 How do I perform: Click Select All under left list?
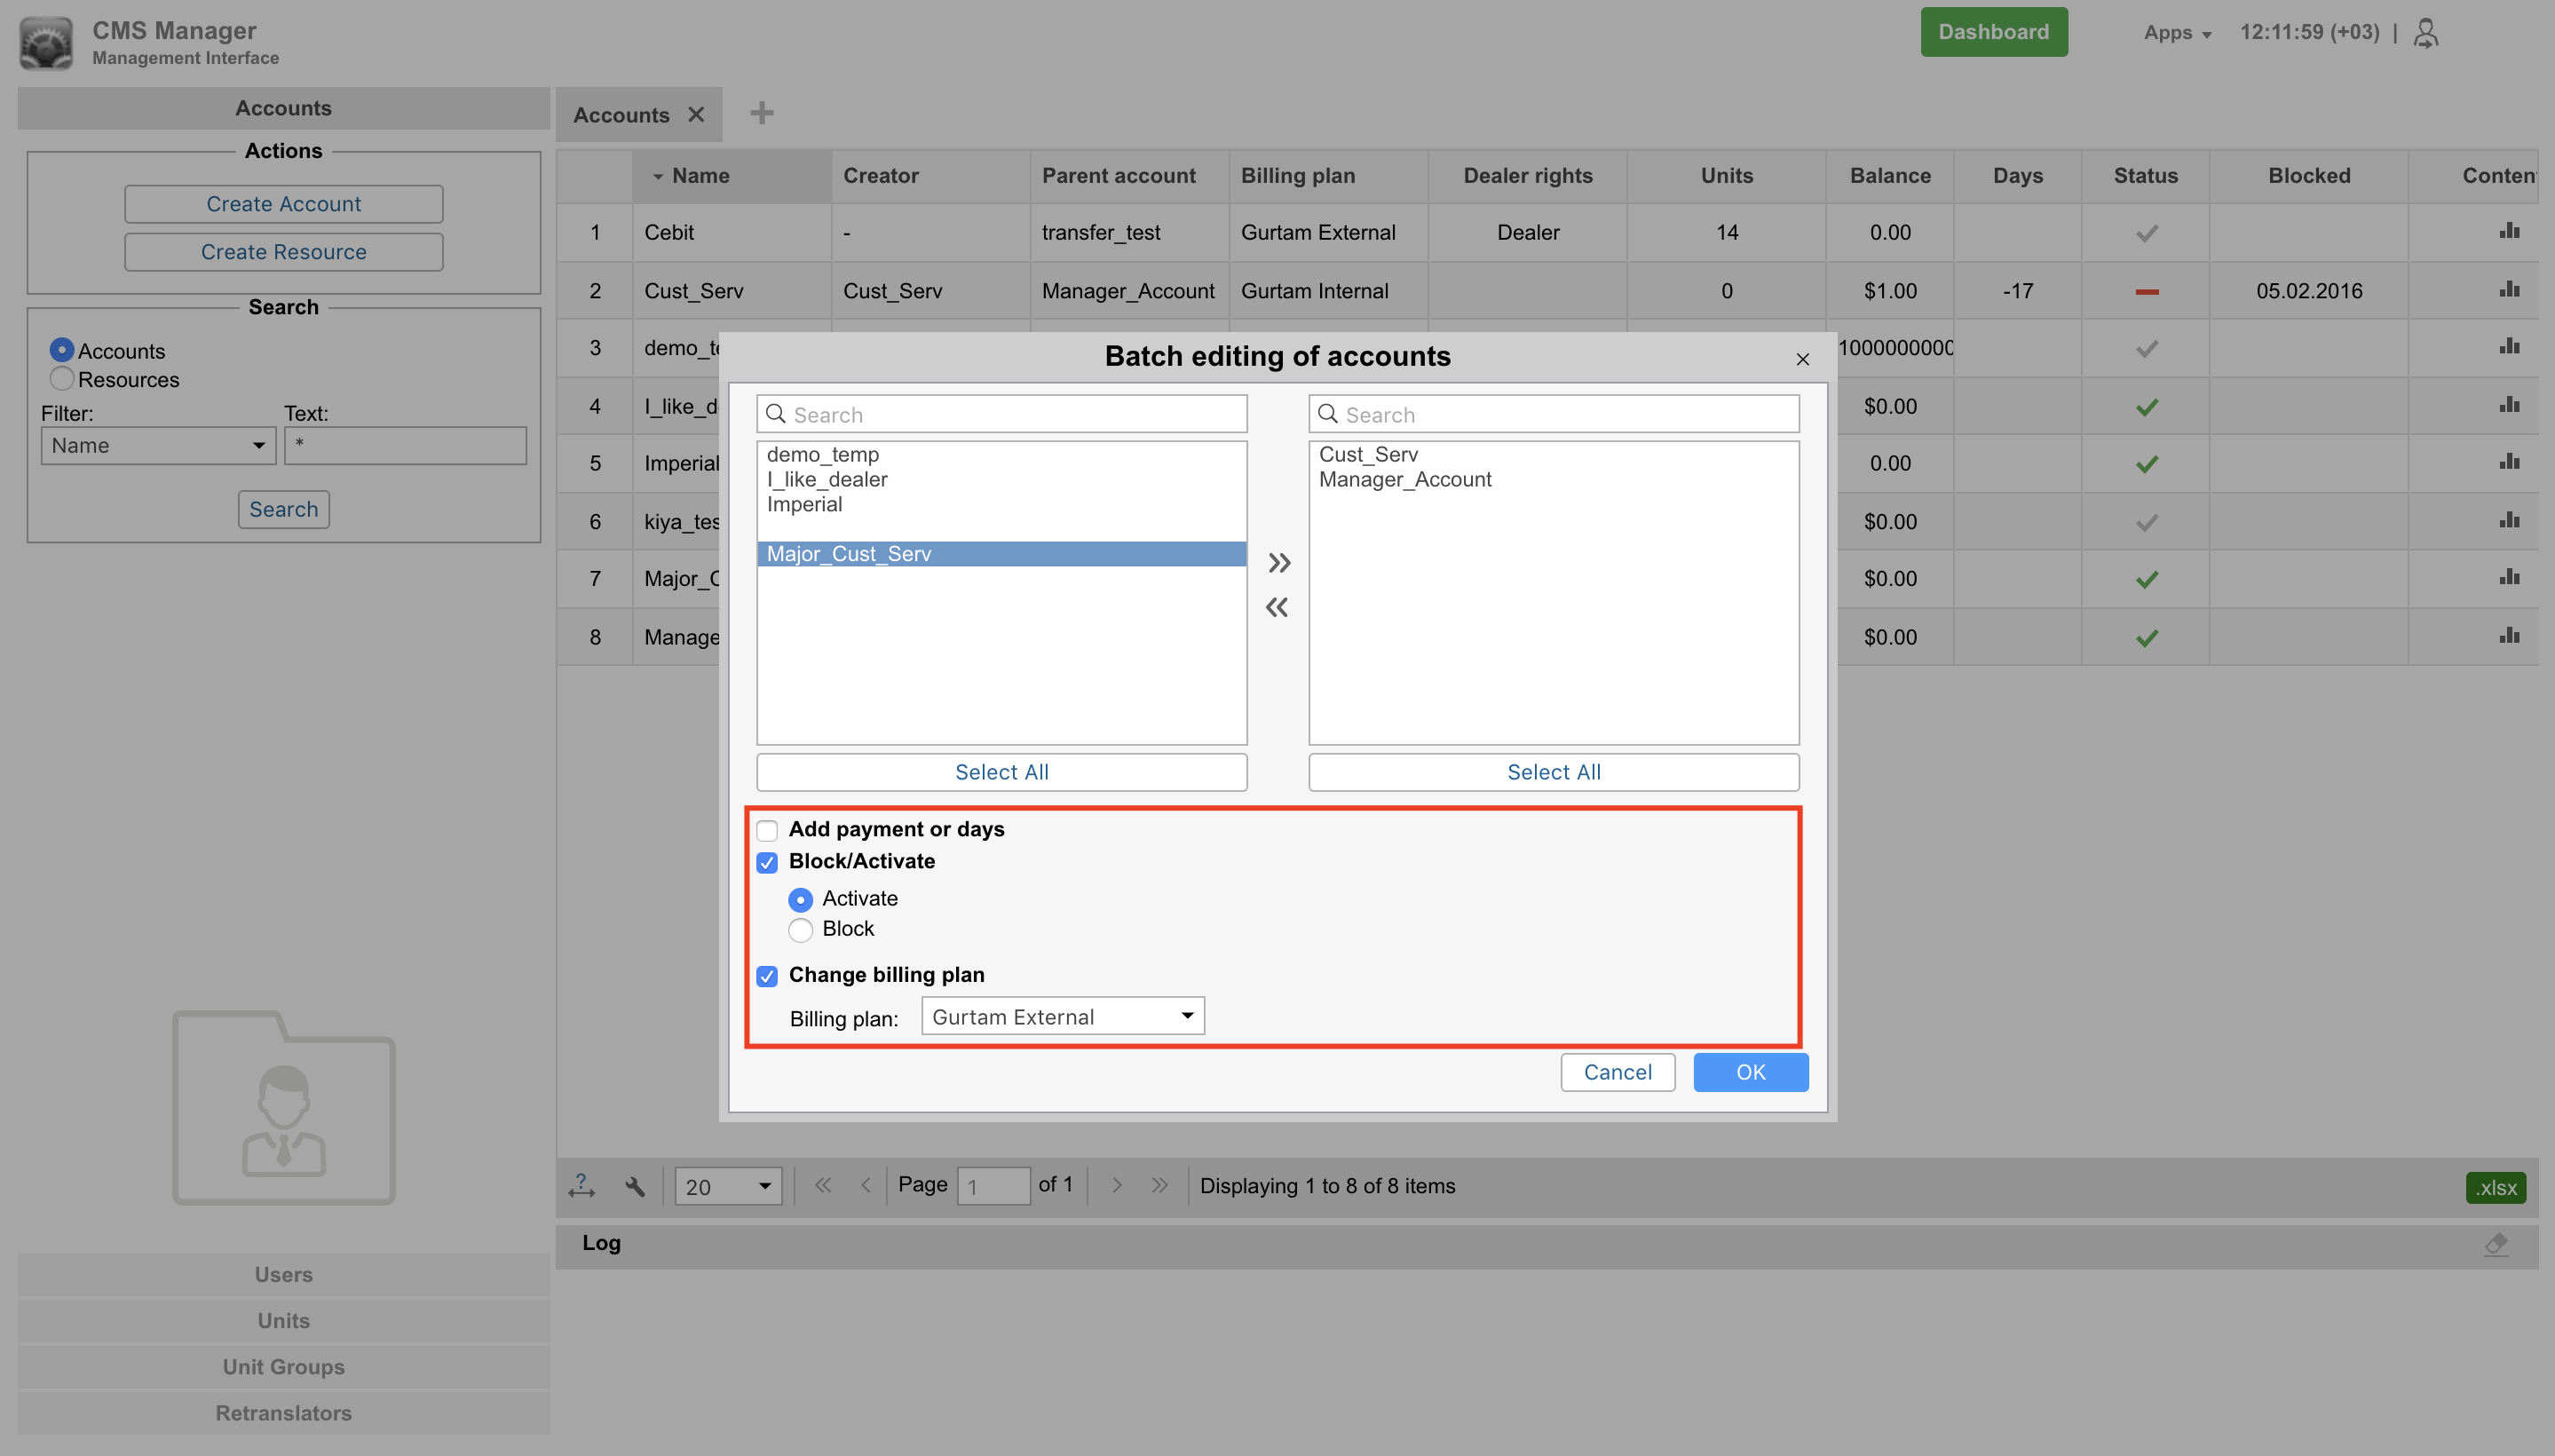coord(1001,772)
